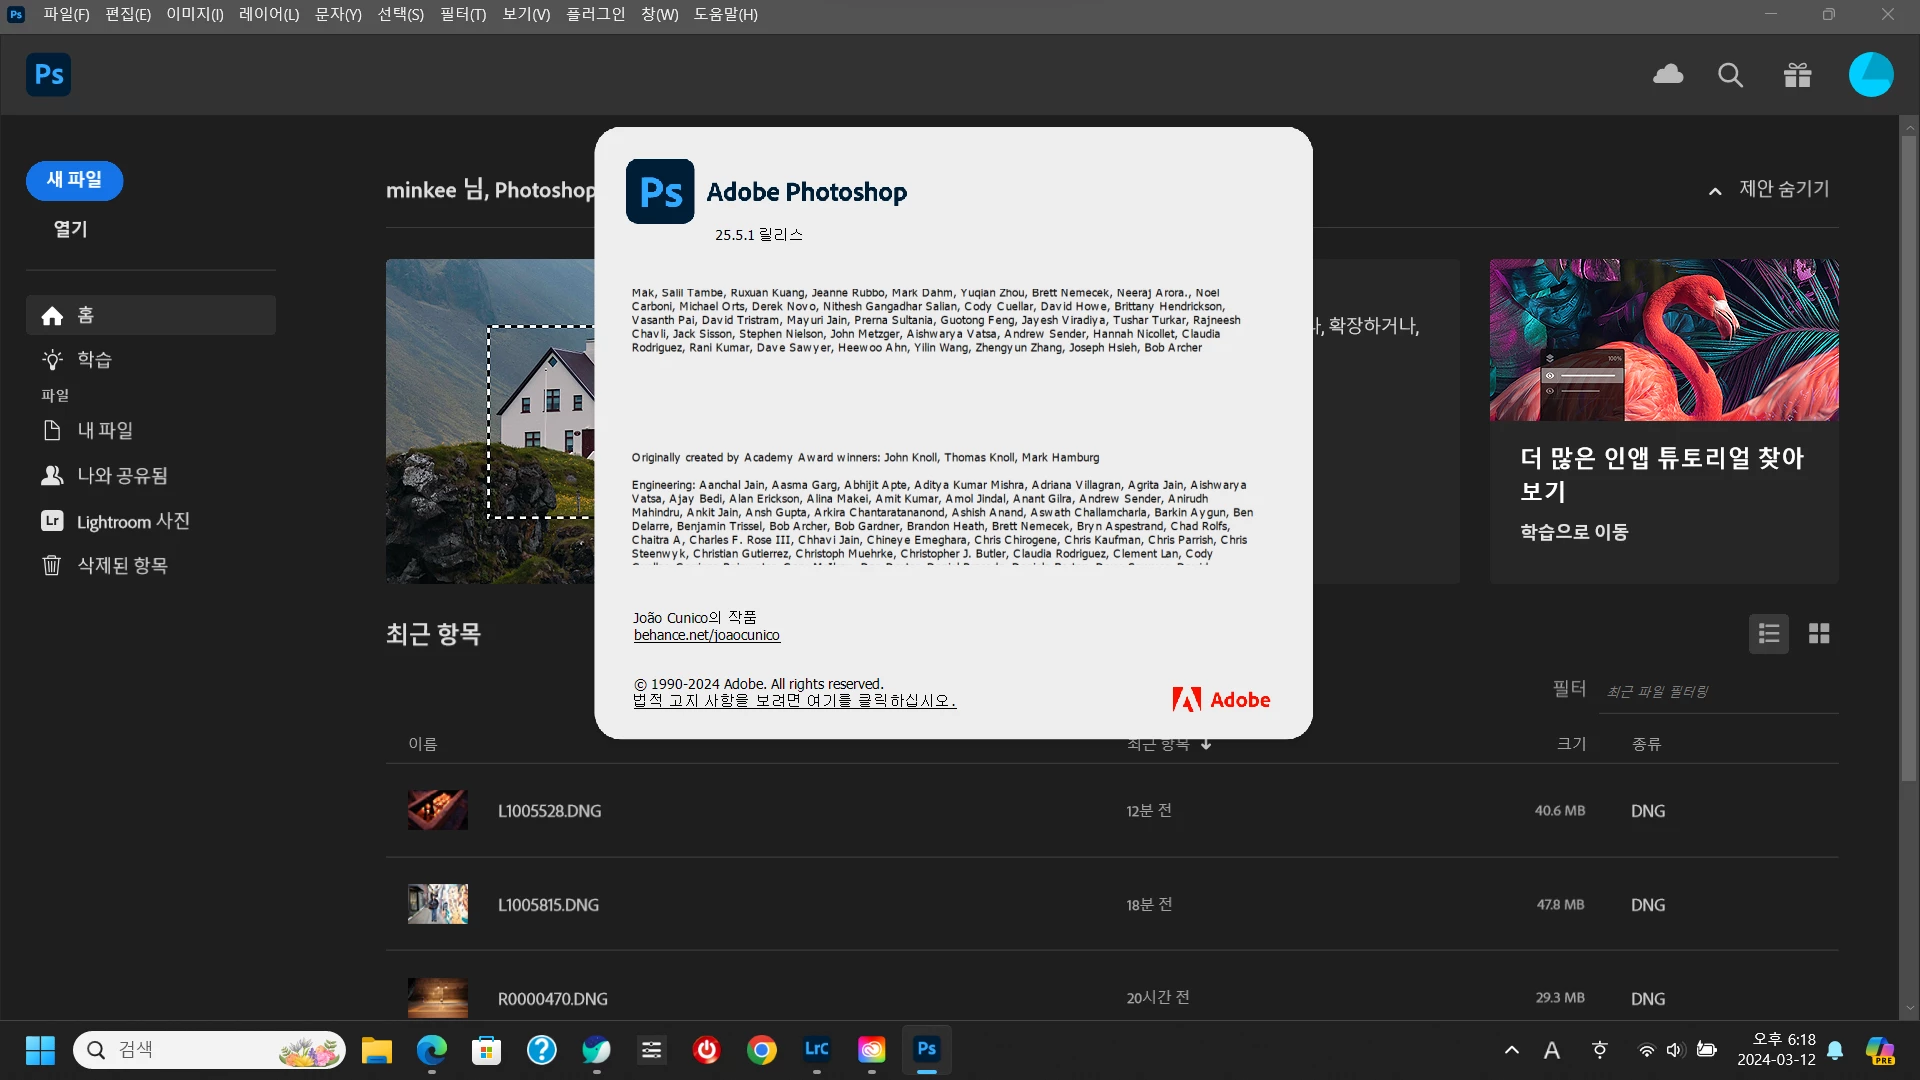
Task: Open the behance.net/joaocunico link
Action: point(706,636)
